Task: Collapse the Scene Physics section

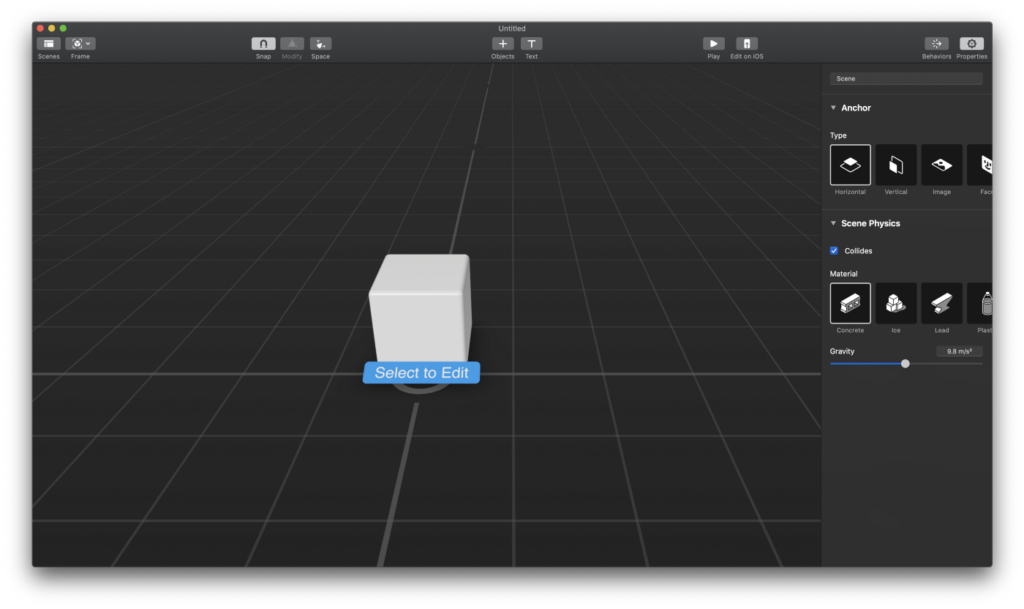Action: pos(833,223)
